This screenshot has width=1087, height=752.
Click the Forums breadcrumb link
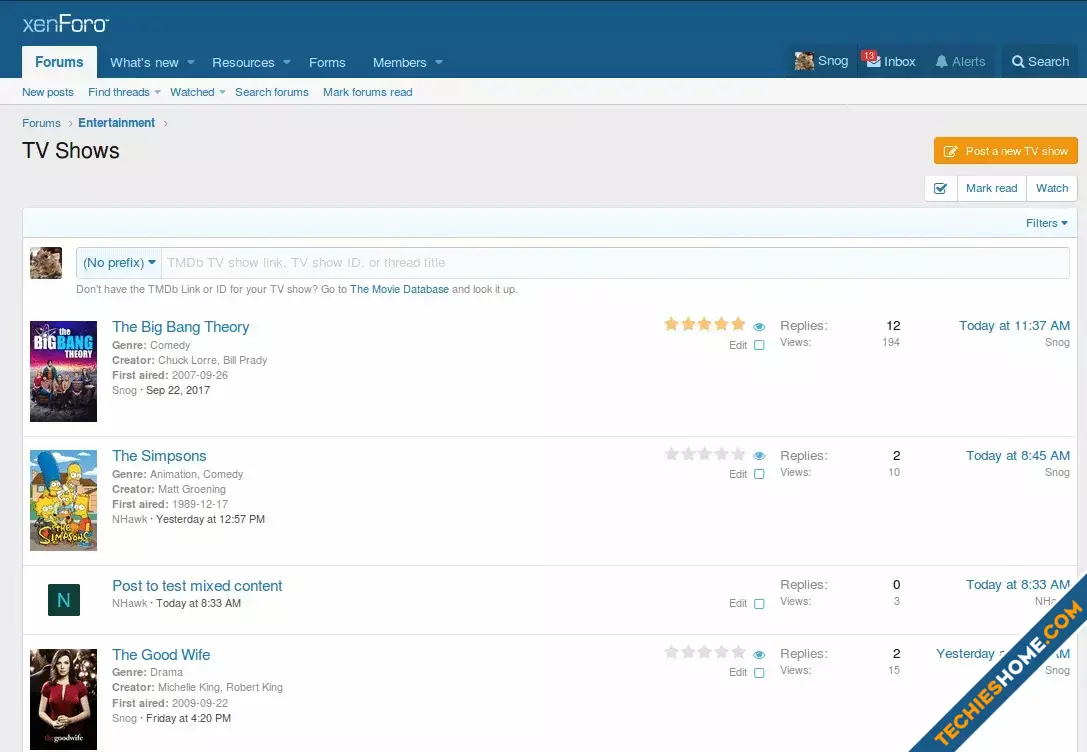tap(42, 123)
